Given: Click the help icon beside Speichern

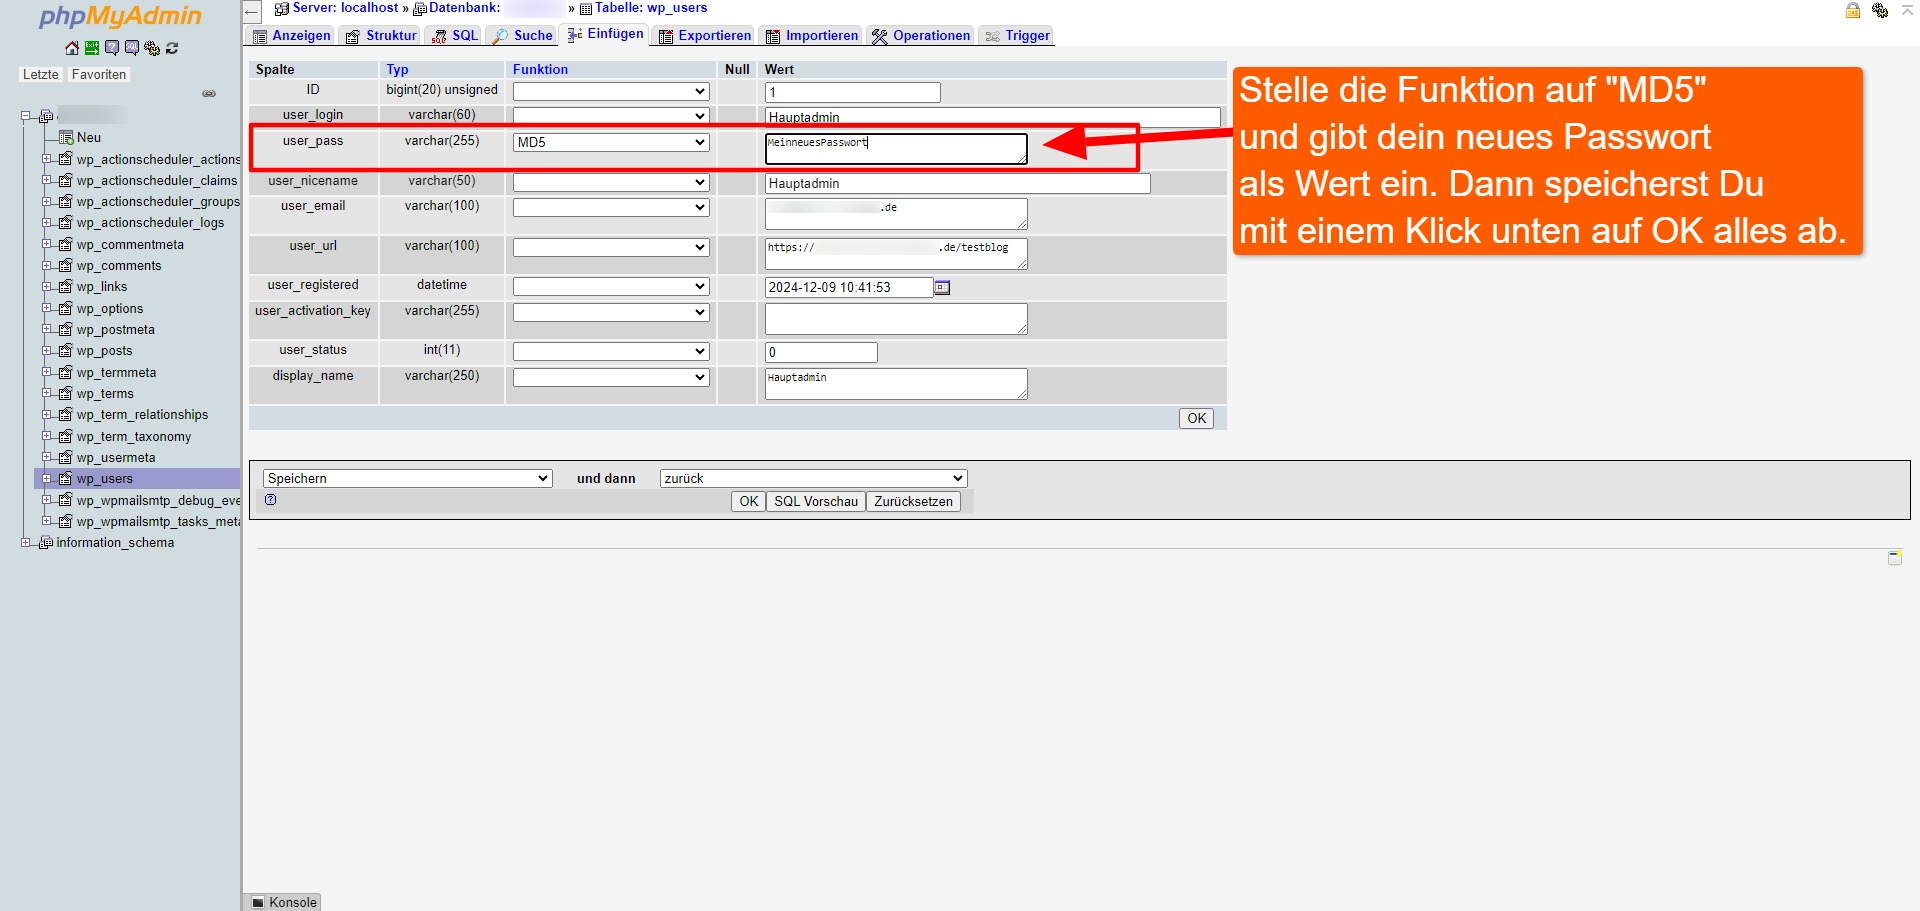Looking at the screenshot, I should tap(271, 500).
